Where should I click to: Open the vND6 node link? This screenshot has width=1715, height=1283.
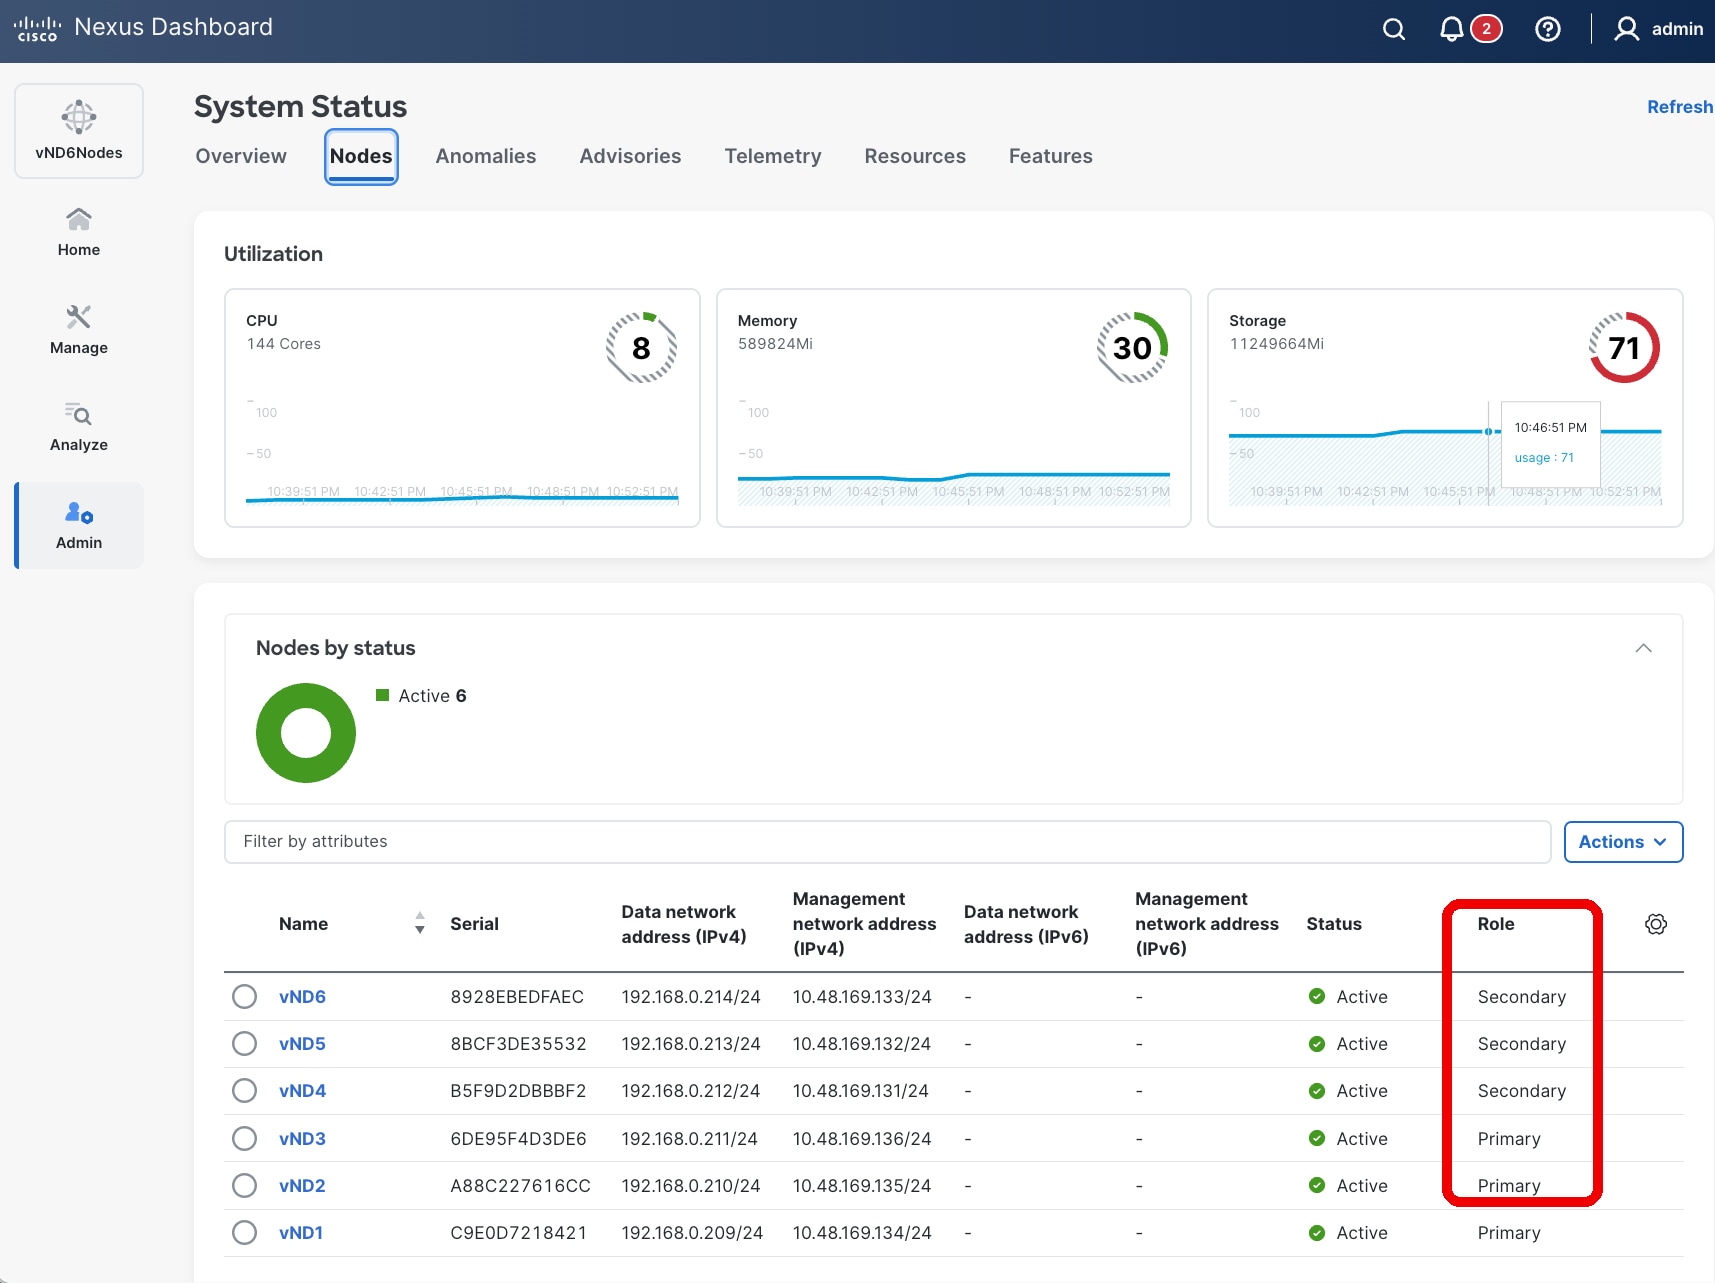pyautogui.click(x=302, y=997)
